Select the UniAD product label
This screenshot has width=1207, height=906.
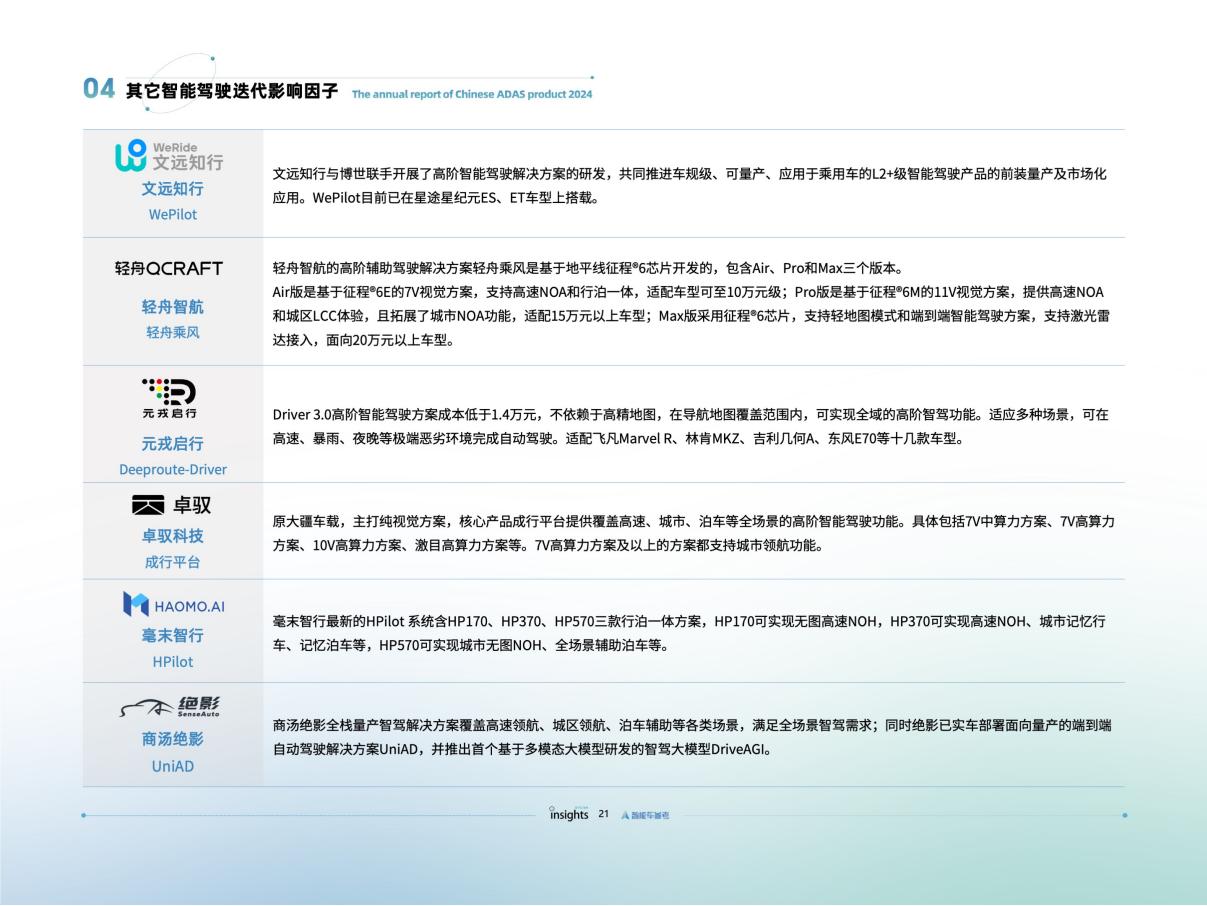point(172,767)
